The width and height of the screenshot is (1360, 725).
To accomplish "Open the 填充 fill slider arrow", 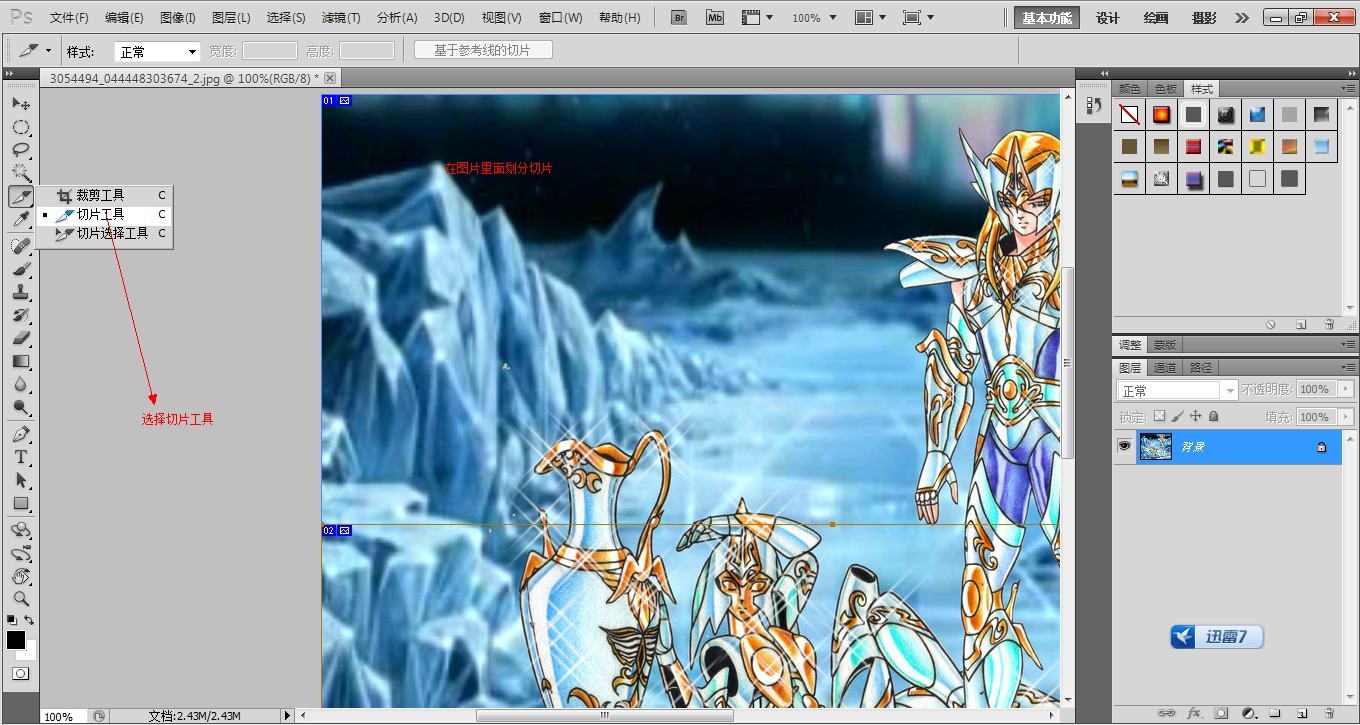I will [1346, 416].
